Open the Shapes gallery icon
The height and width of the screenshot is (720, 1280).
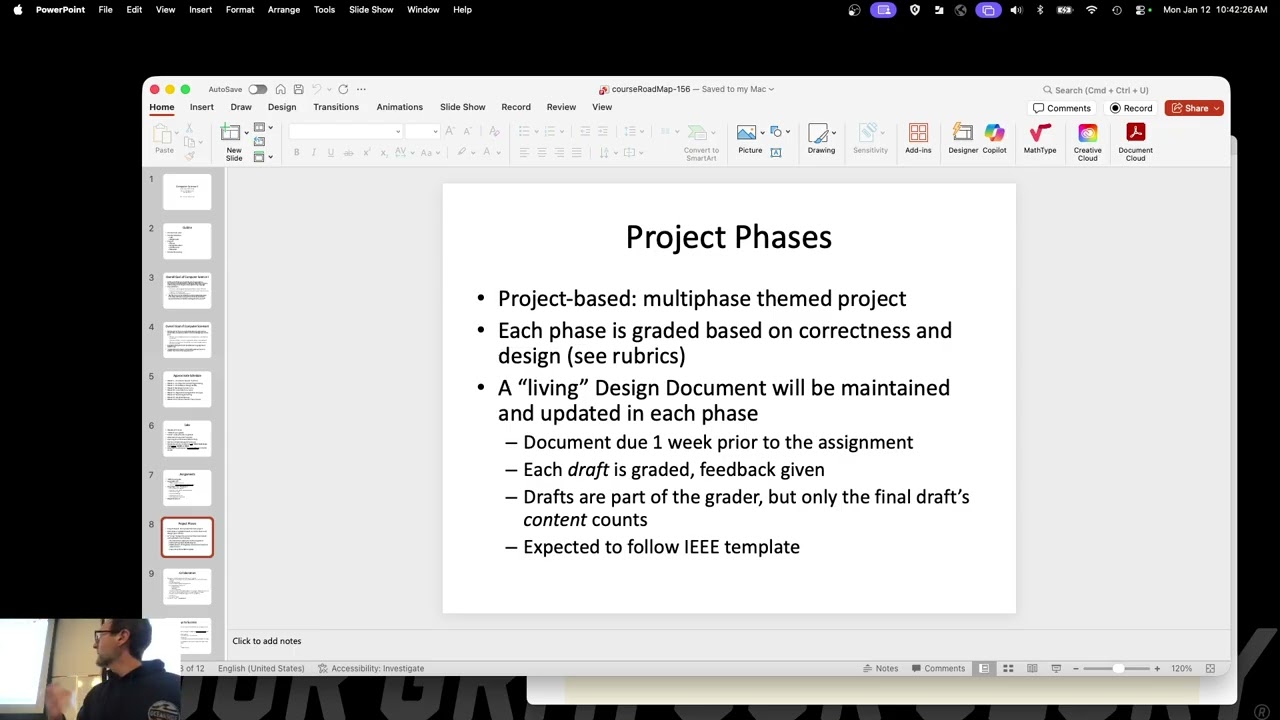click(x=776, y=132)
